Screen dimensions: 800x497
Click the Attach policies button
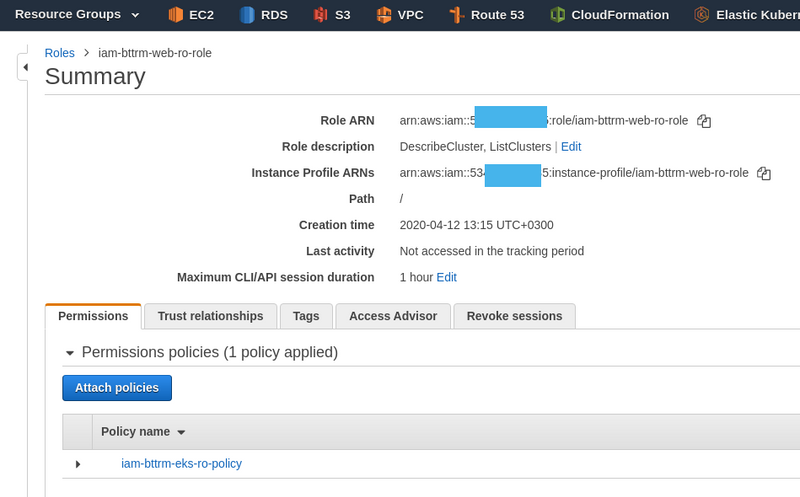coord(117,388)
